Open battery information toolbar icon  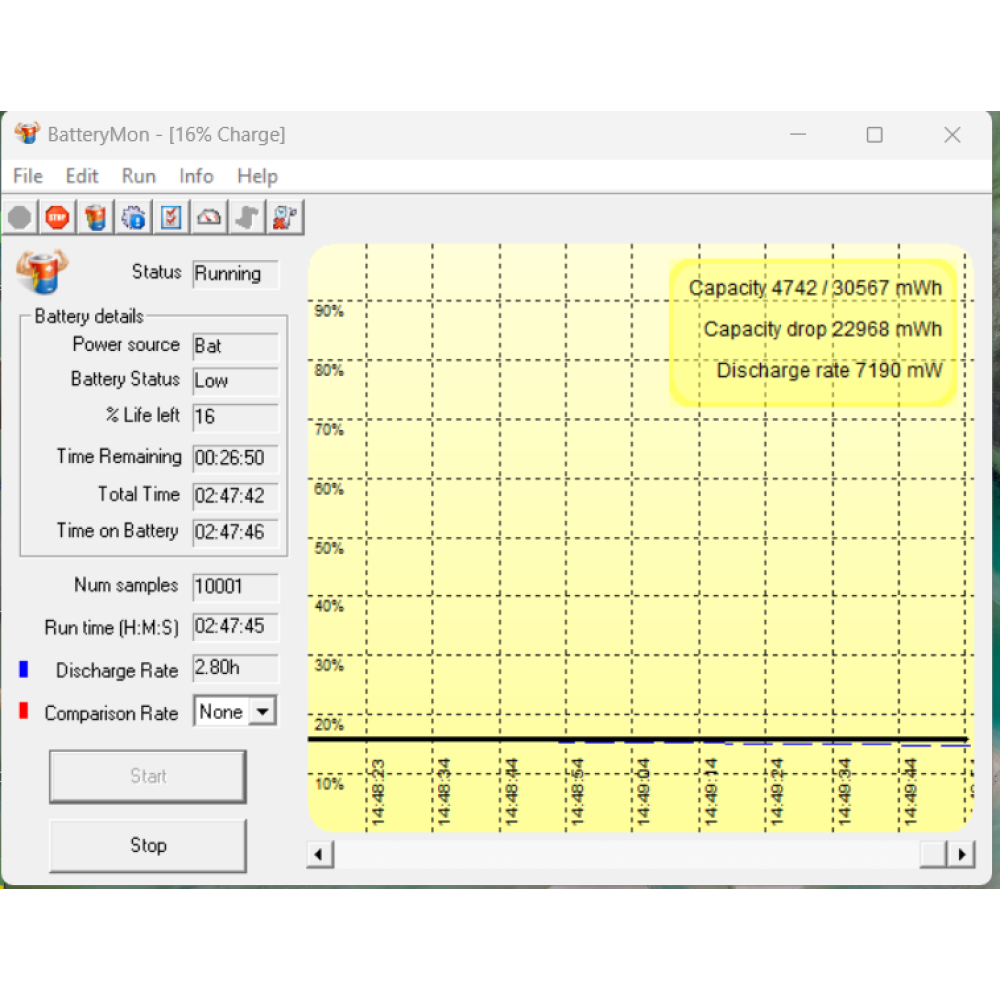(95, 217)
